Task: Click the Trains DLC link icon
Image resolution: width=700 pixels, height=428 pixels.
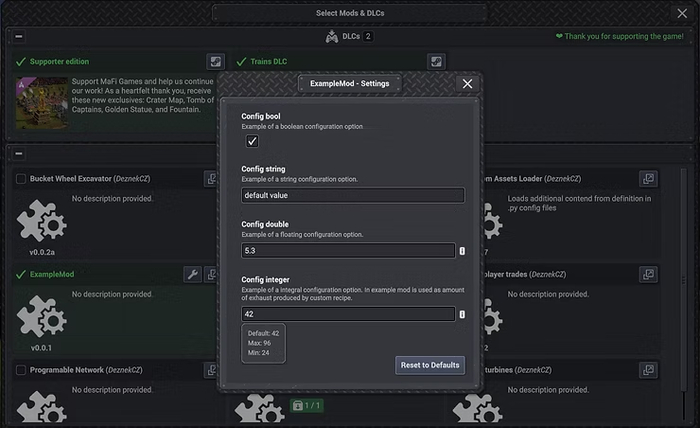Action: pos(435,62)
